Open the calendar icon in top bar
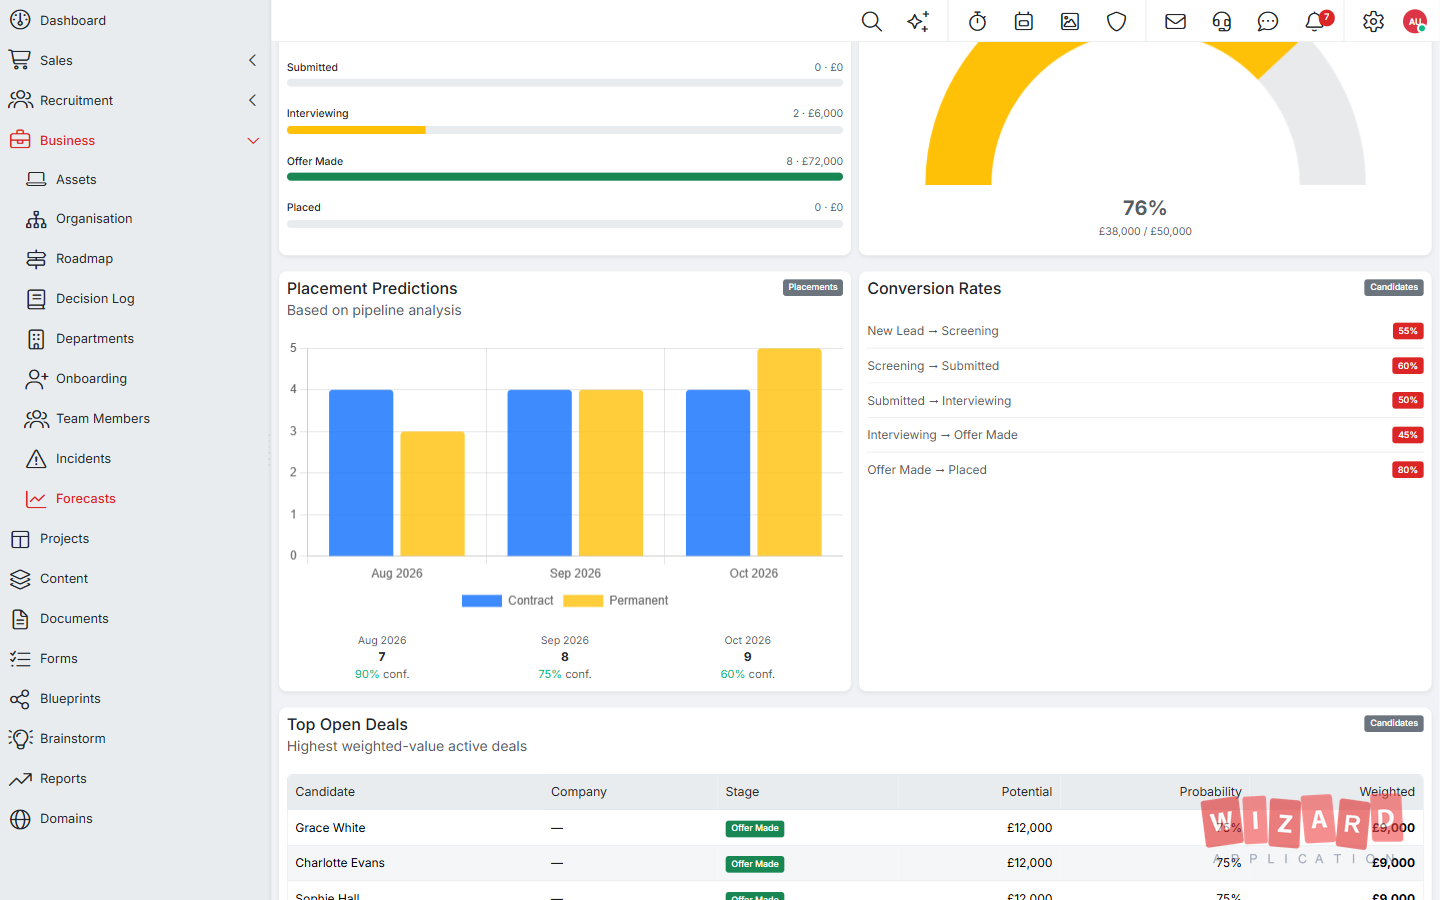The height and width of the screenshot is (900, 1440). coord(1024,21)
